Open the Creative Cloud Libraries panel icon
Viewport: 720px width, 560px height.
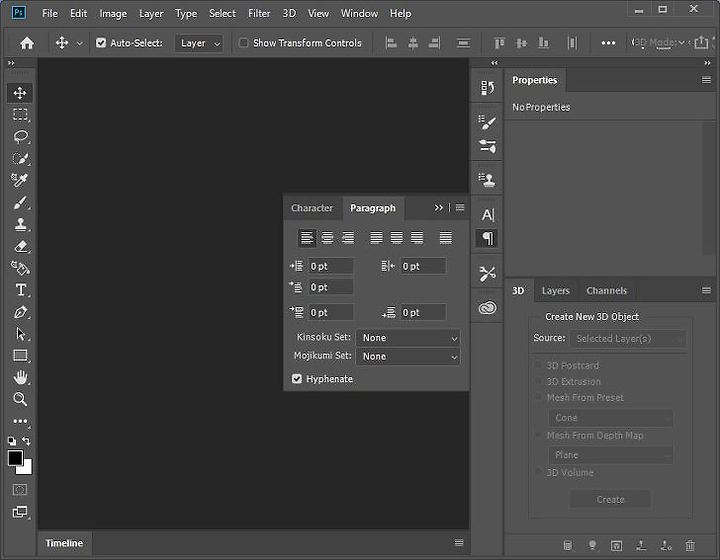click(x=487, y=308)
